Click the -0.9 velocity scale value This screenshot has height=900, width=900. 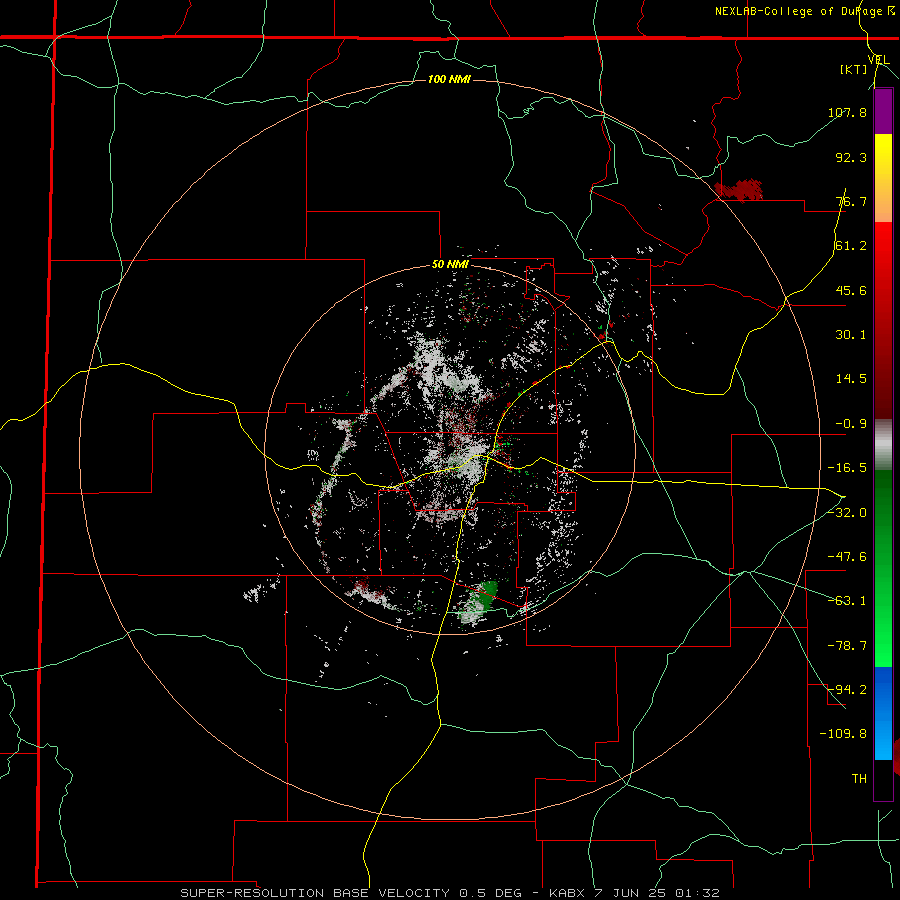[x=851, y=424]
